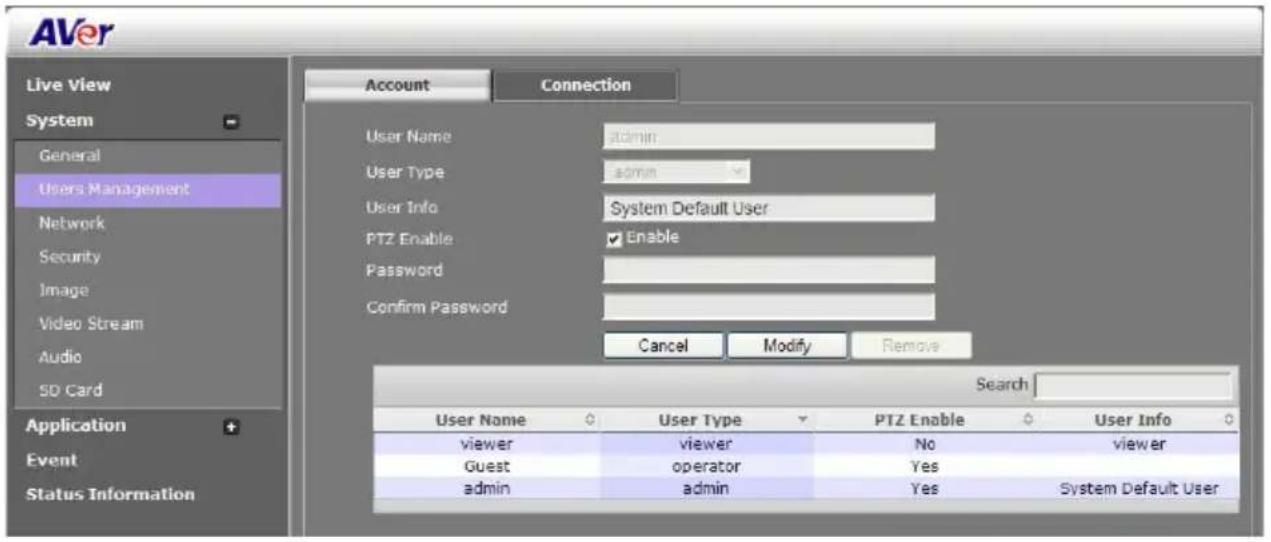Sort table by User Info arrows
This screenshot has width=1271, height=542.
(x=1229, y=420)
